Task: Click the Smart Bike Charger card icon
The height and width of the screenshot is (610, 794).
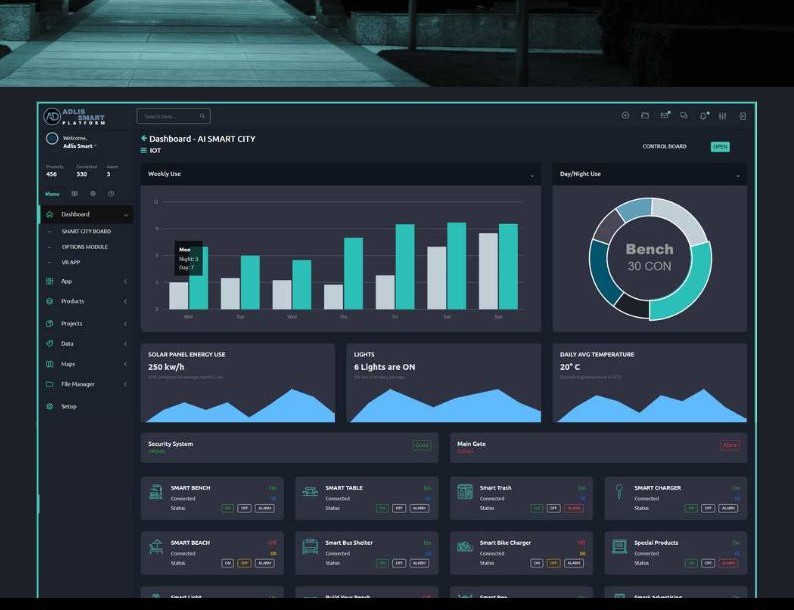Action: 465,547
